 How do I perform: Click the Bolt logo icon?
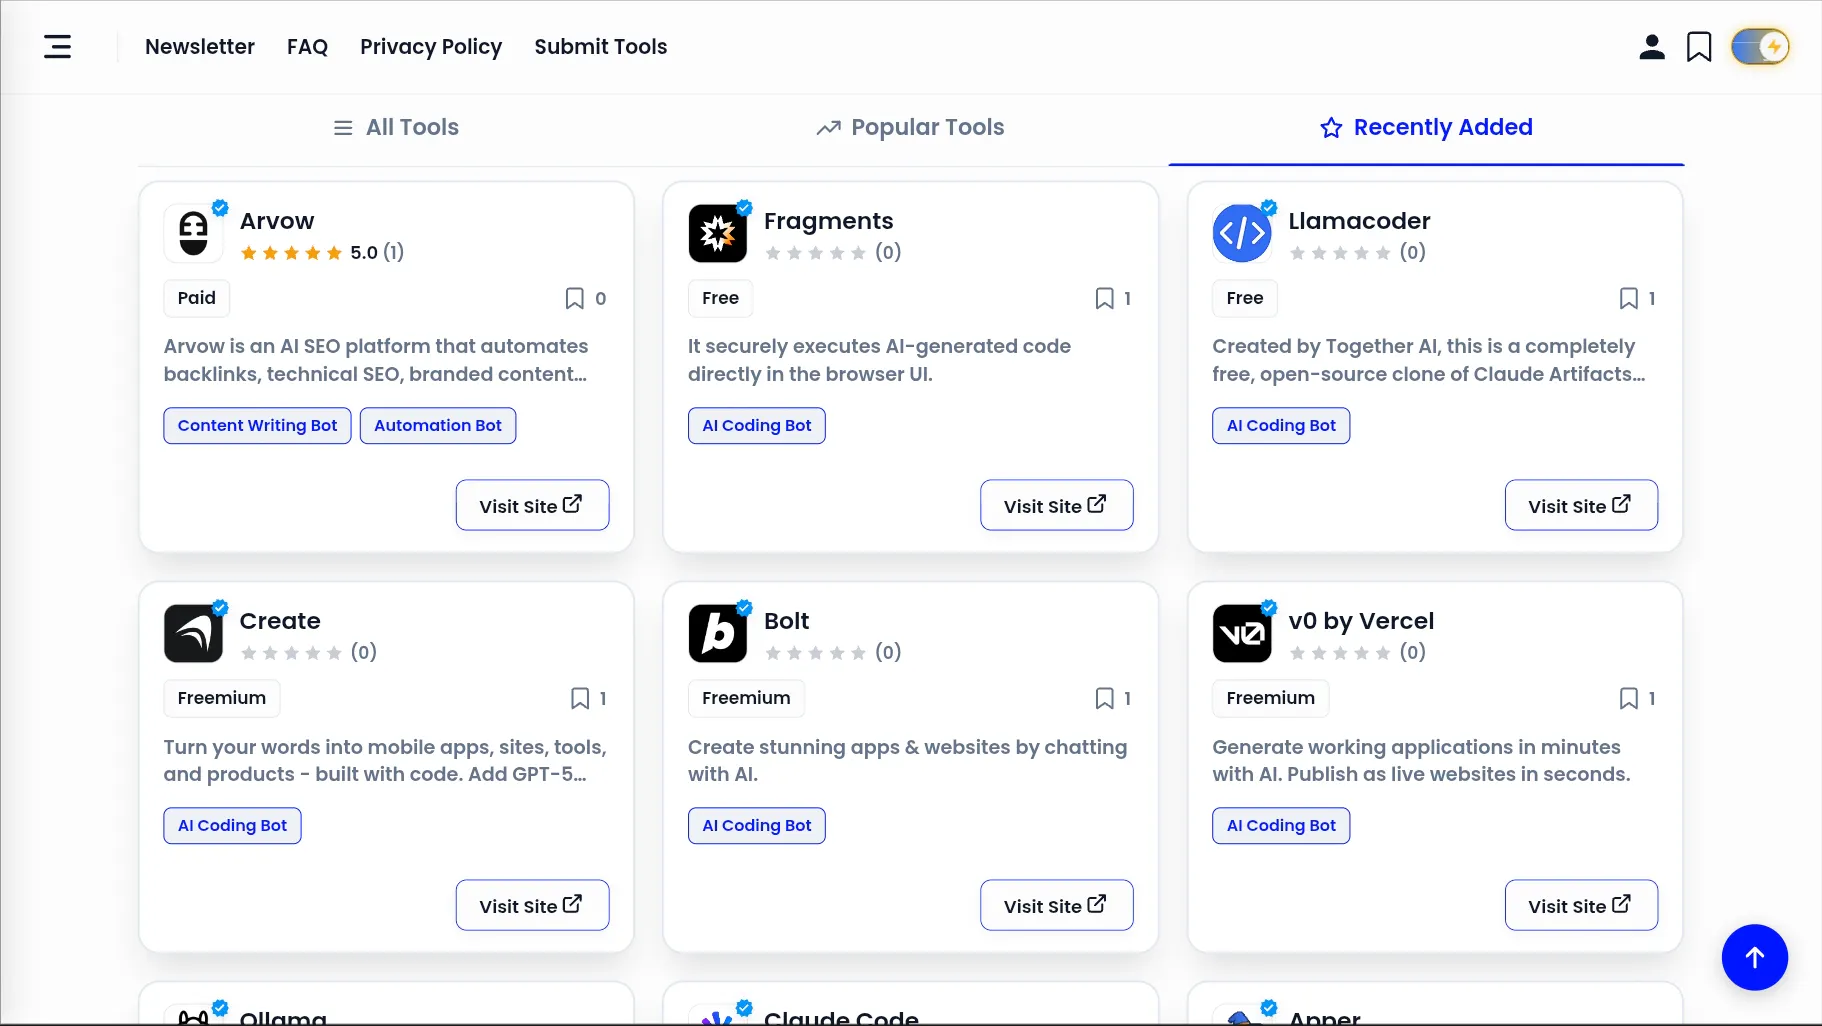pyautogui.click(x=718, y=633)
